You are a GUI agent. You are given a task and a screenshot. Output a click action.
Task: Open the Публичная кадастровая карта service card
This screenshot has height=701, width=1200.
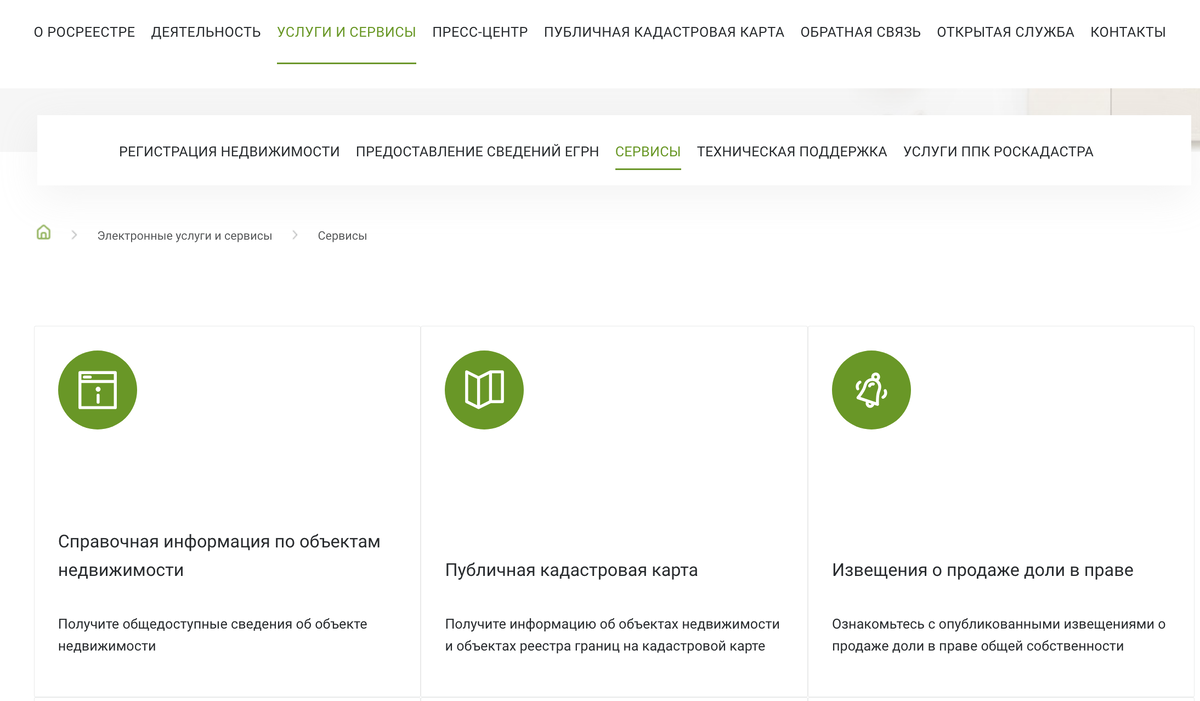tap(571, 569)
